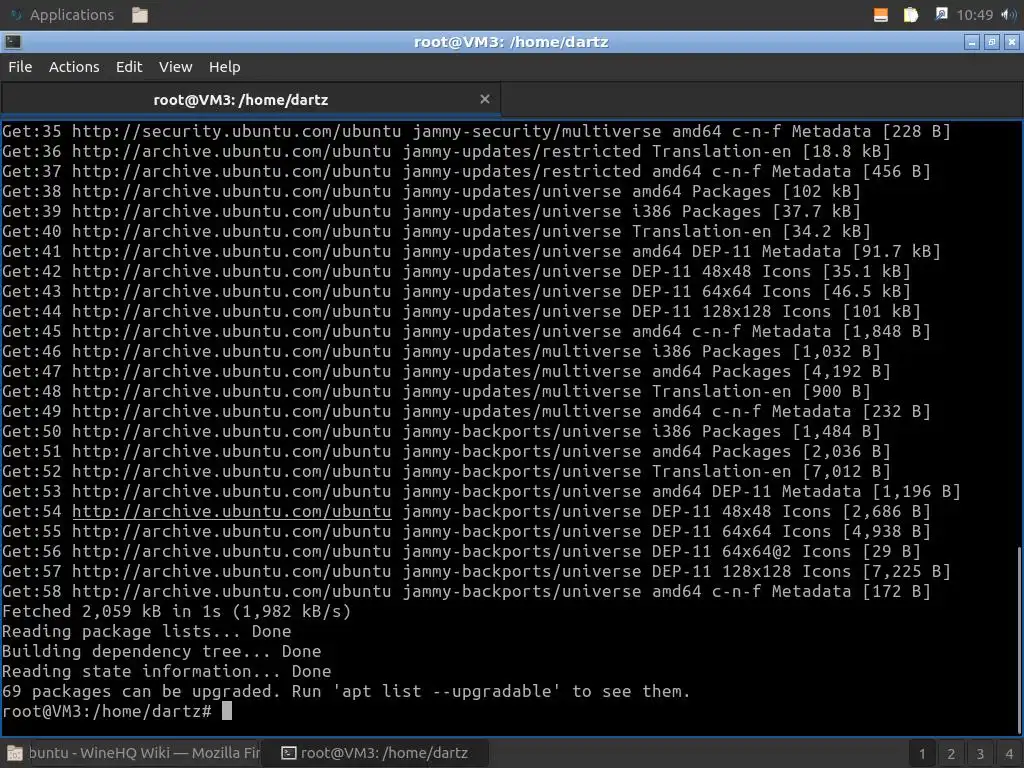This screenshot has width=1024, height=768.
Task: Switch to workspace 1
Action: (922, 754)
